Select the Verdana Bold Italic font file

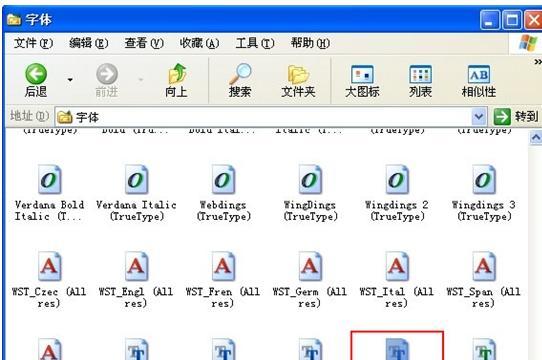coord(49,193)
